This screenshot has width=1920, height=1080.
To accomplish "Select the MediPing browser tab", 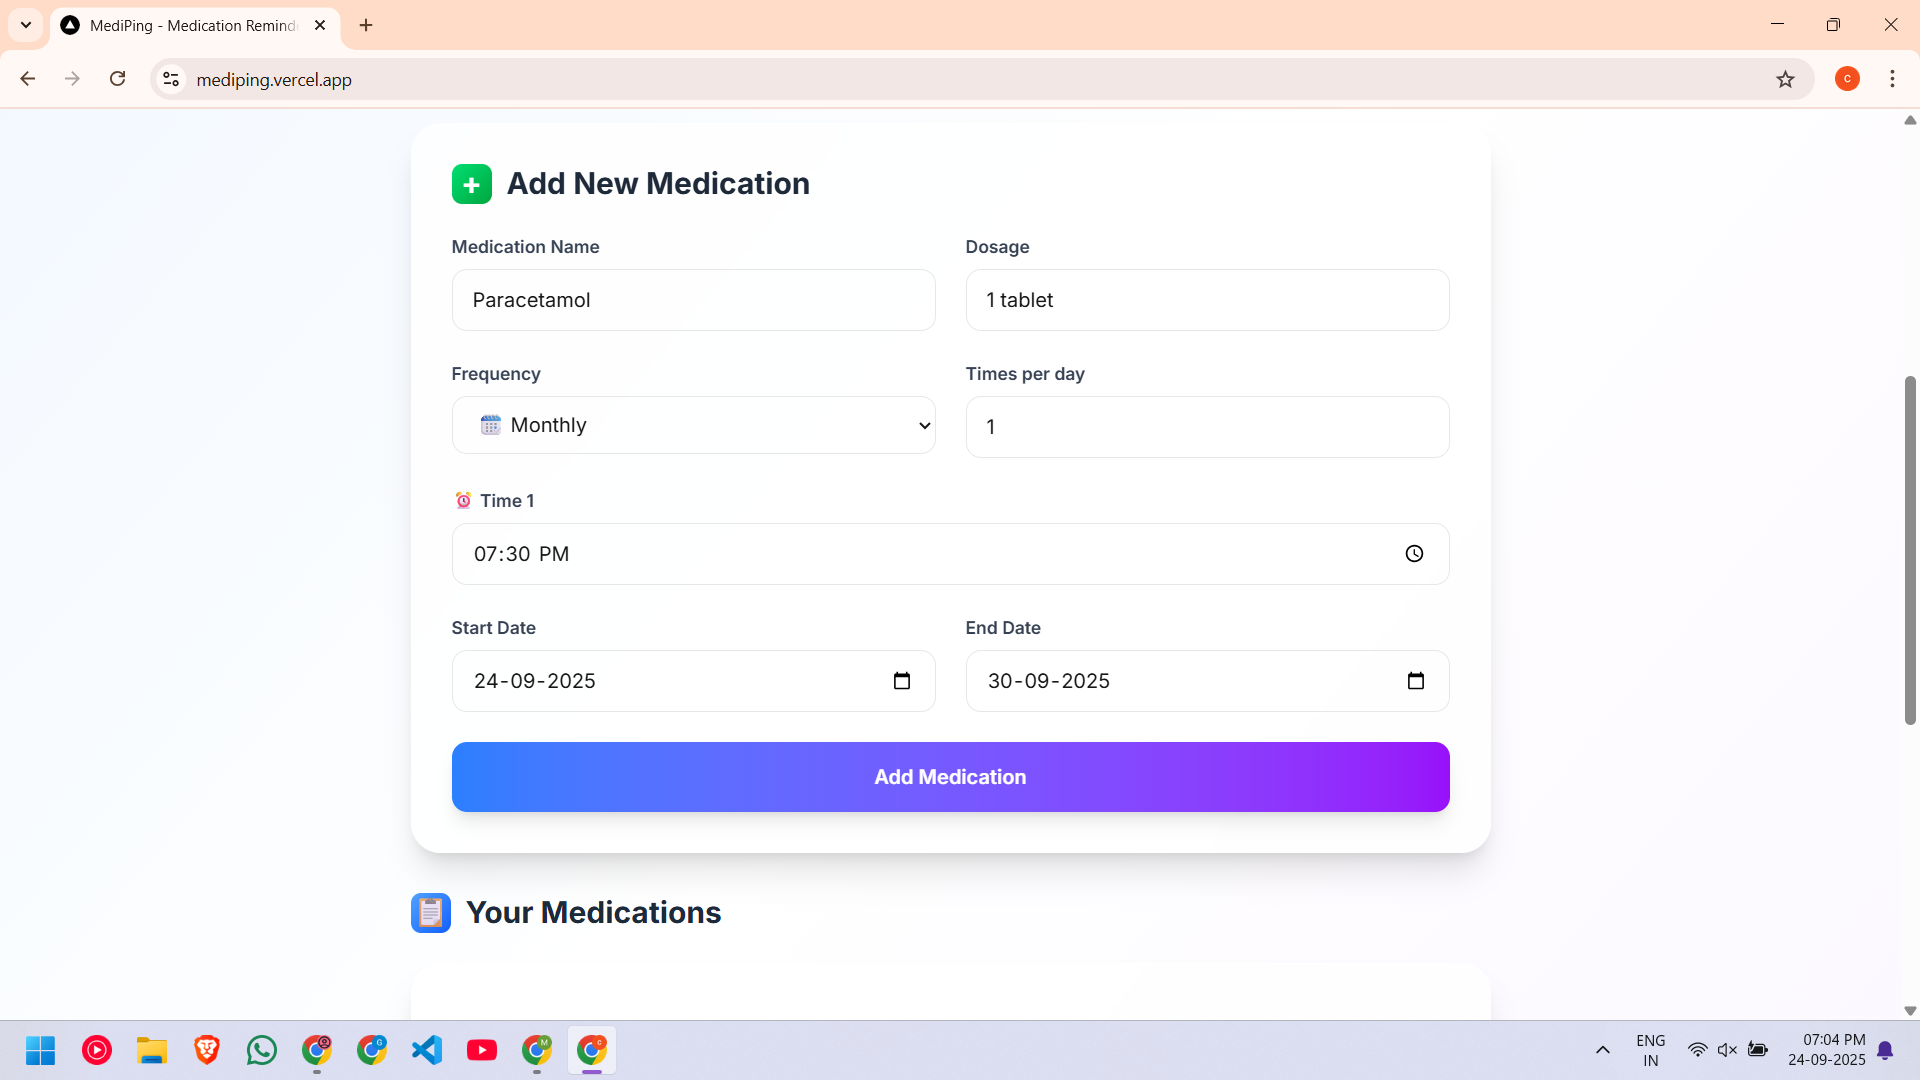I will [192, 25].
